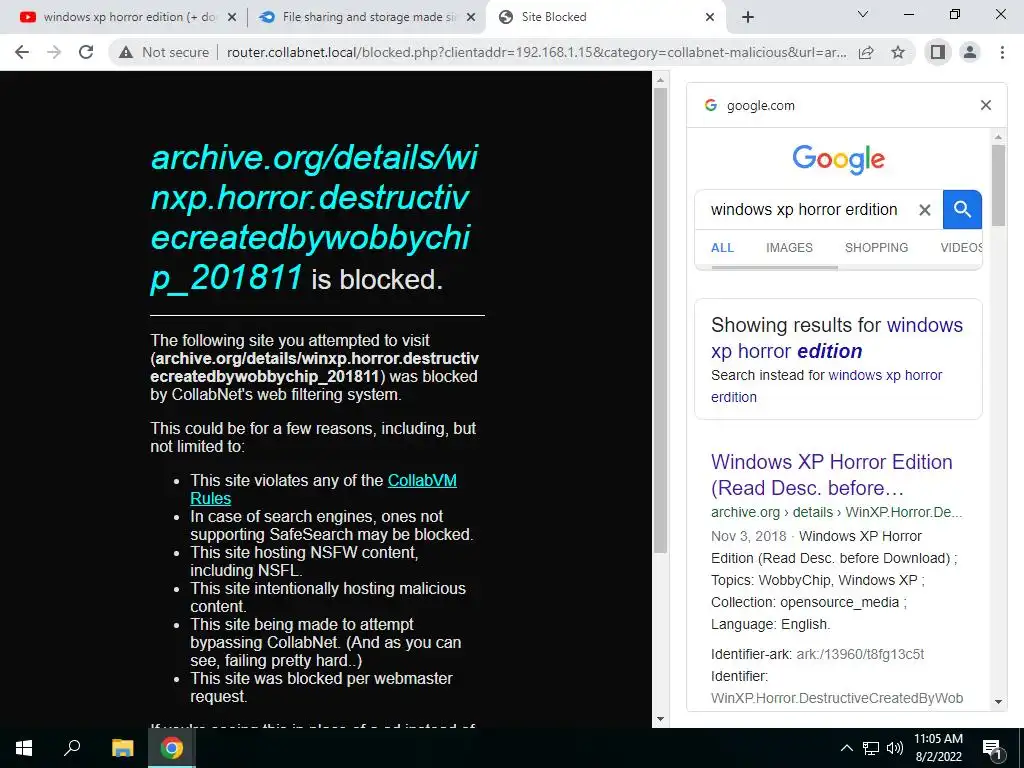
Task: Click the blocked page scroll up arrow
Action: coord(660,80)
